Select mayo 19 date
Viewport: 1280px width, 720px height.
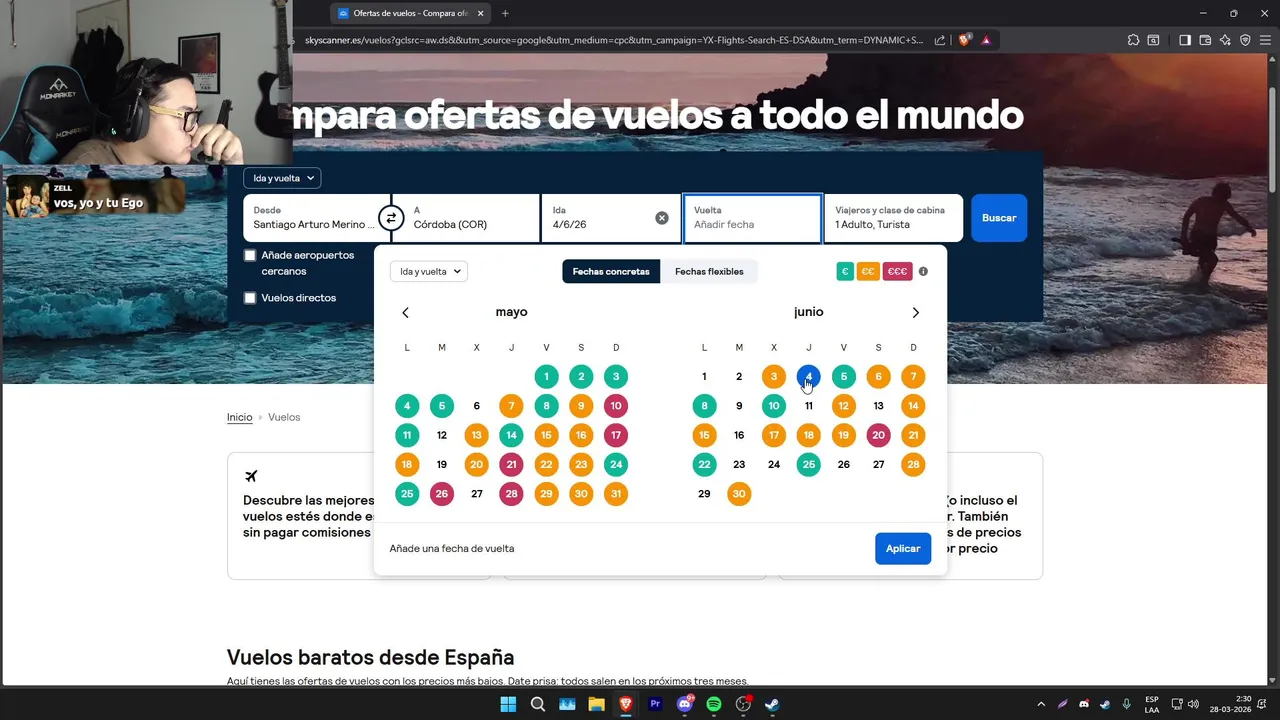pos(442,464)
